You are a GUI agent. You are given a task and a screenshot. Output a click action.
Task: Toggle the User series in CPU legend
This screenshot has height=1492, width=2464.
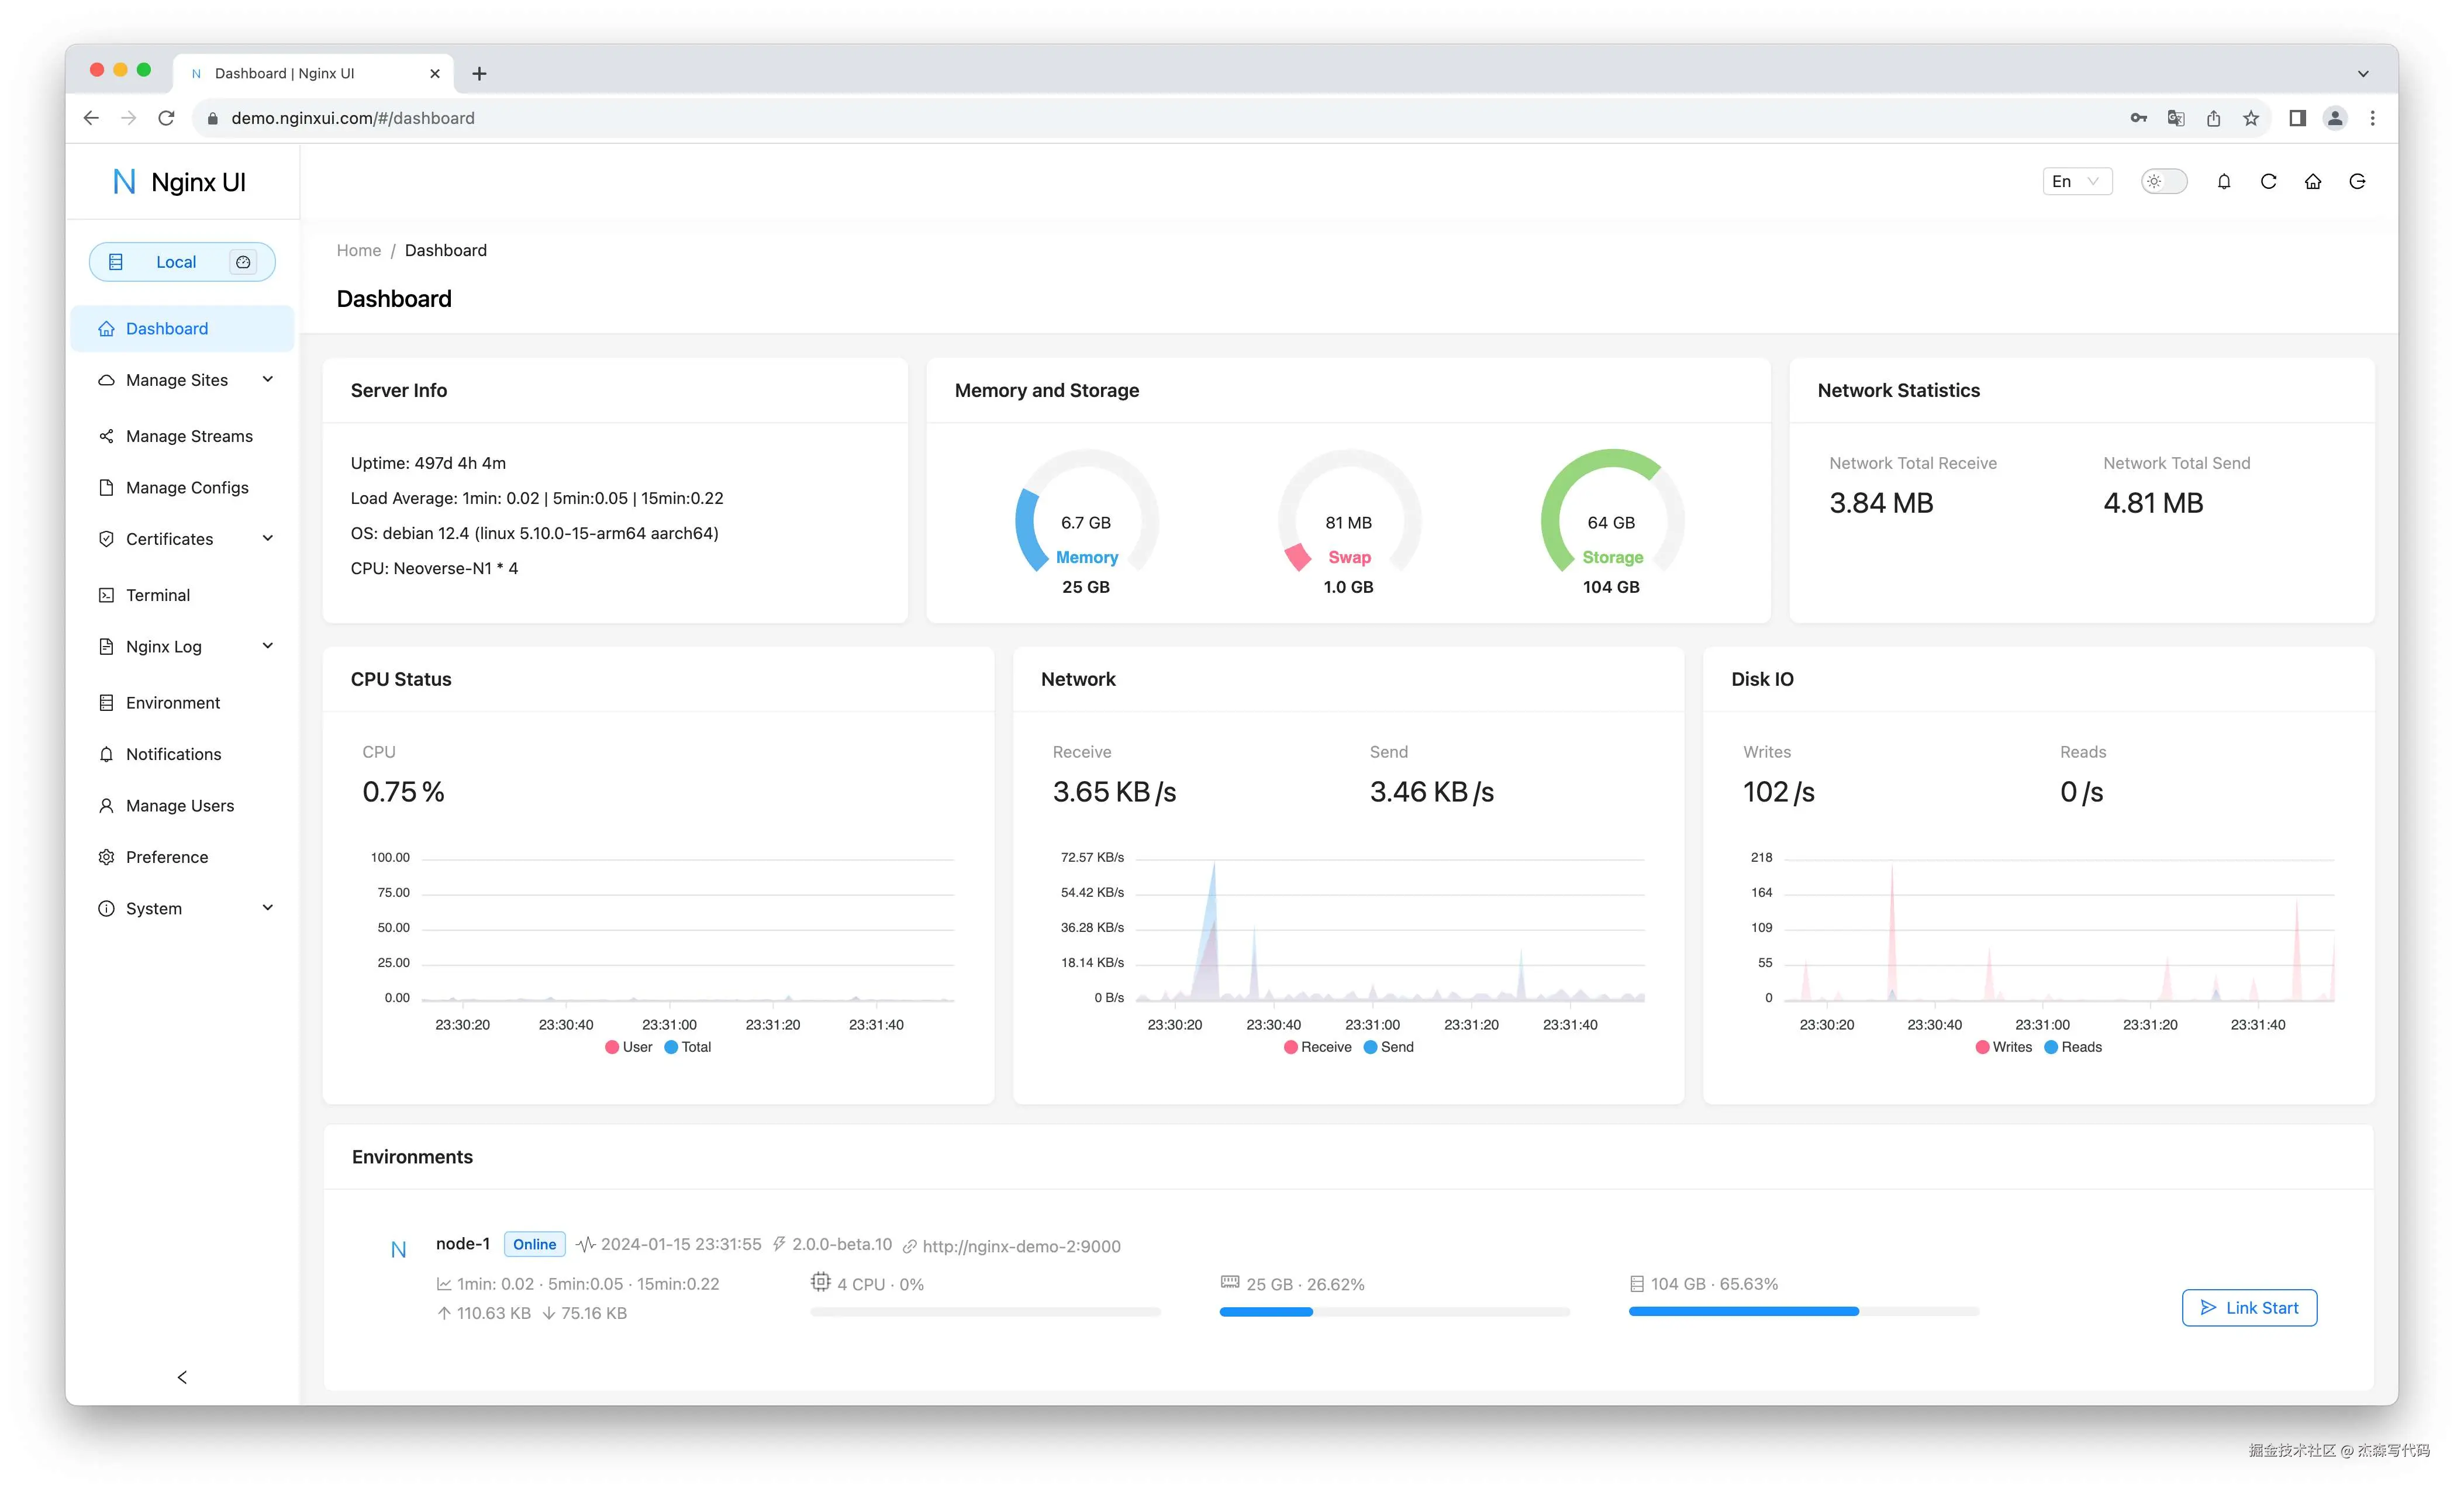click(x=629, y=1047)
